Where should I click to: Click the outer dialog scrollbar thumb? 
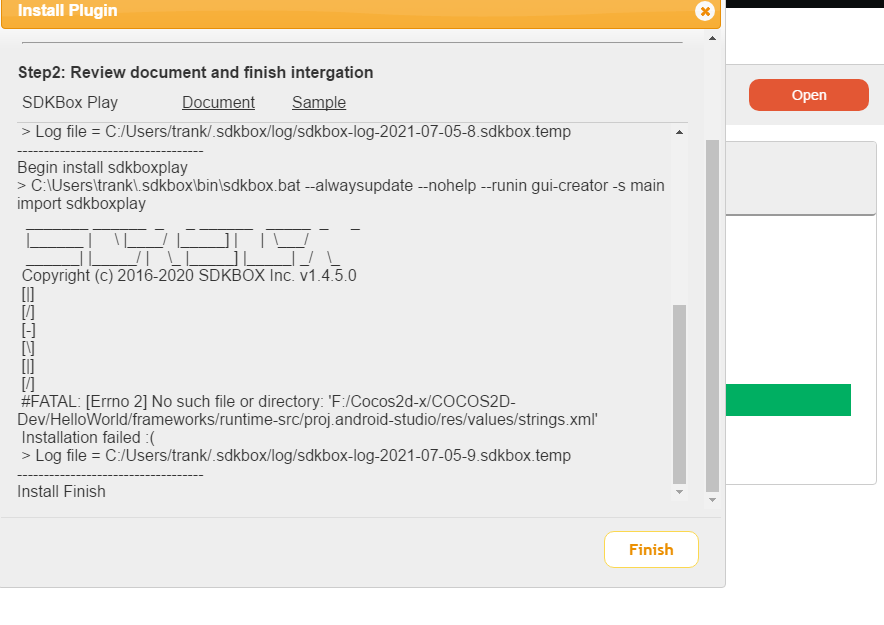(712, 316)
